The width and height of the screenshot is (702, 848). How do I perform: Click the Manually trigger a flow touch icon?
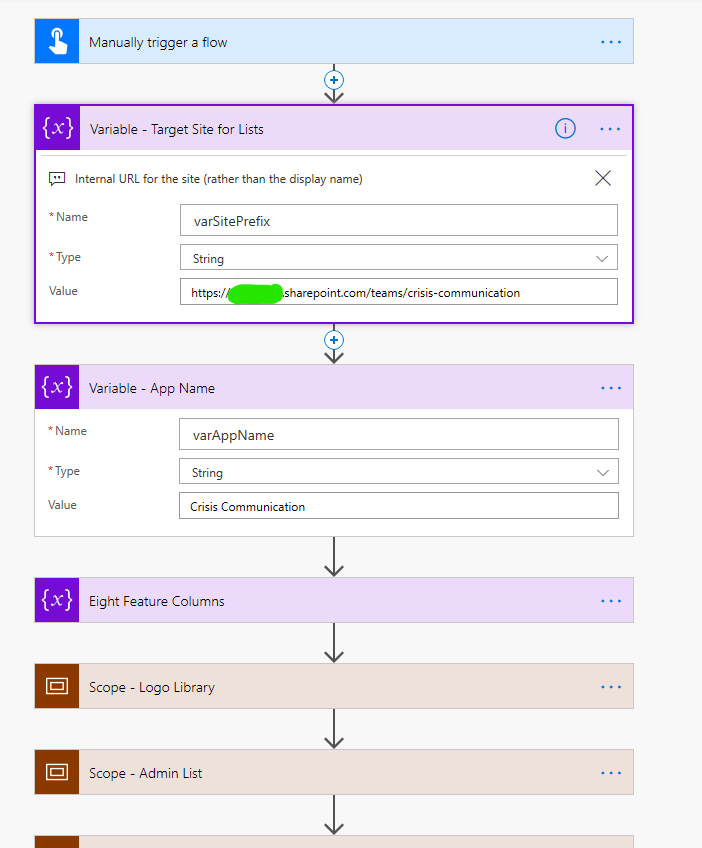tap(56, 41)
